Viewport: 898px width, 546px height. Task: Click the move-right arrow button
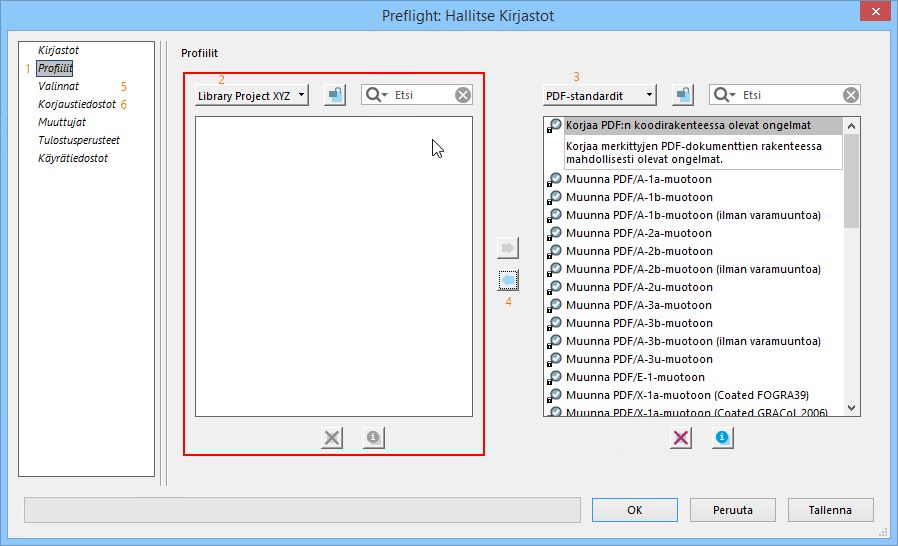point(508,248)
